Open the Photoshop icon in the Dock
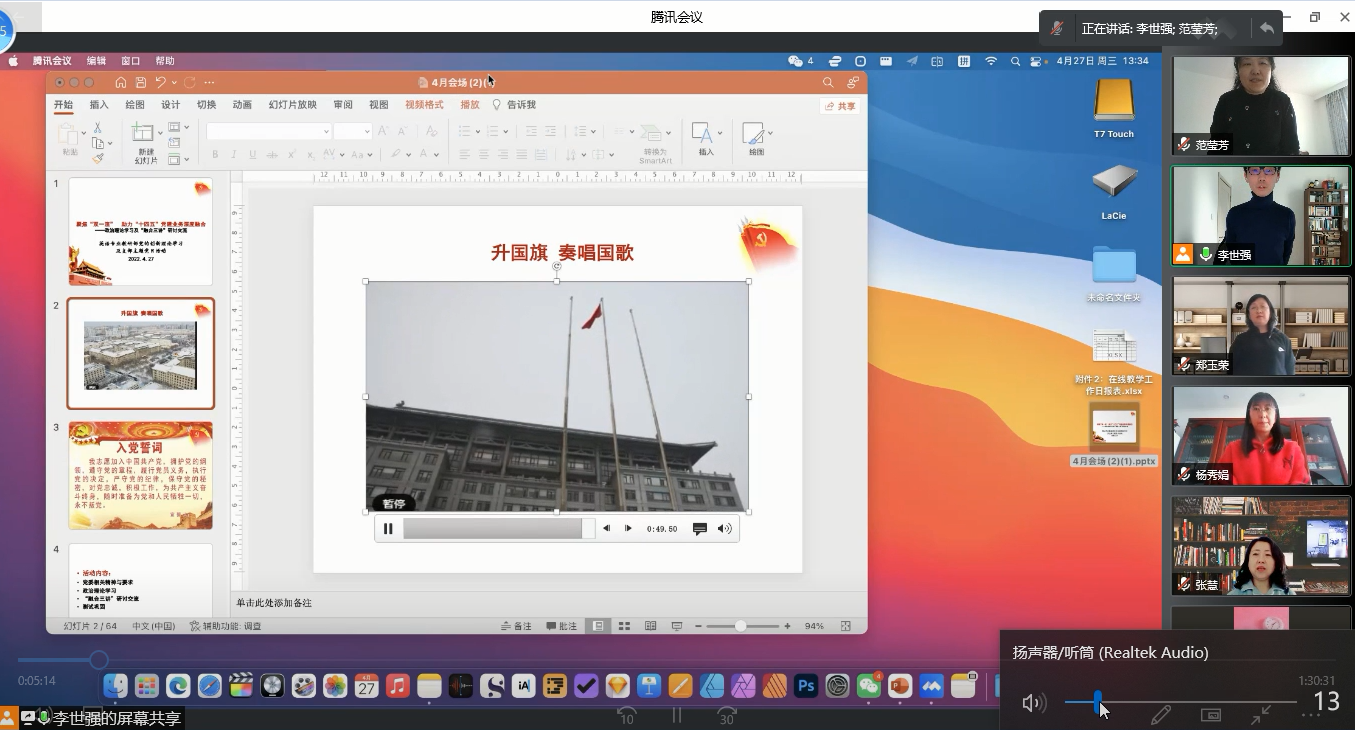The height and width of the screenshot is (730, 1355). tap(806, 686)
